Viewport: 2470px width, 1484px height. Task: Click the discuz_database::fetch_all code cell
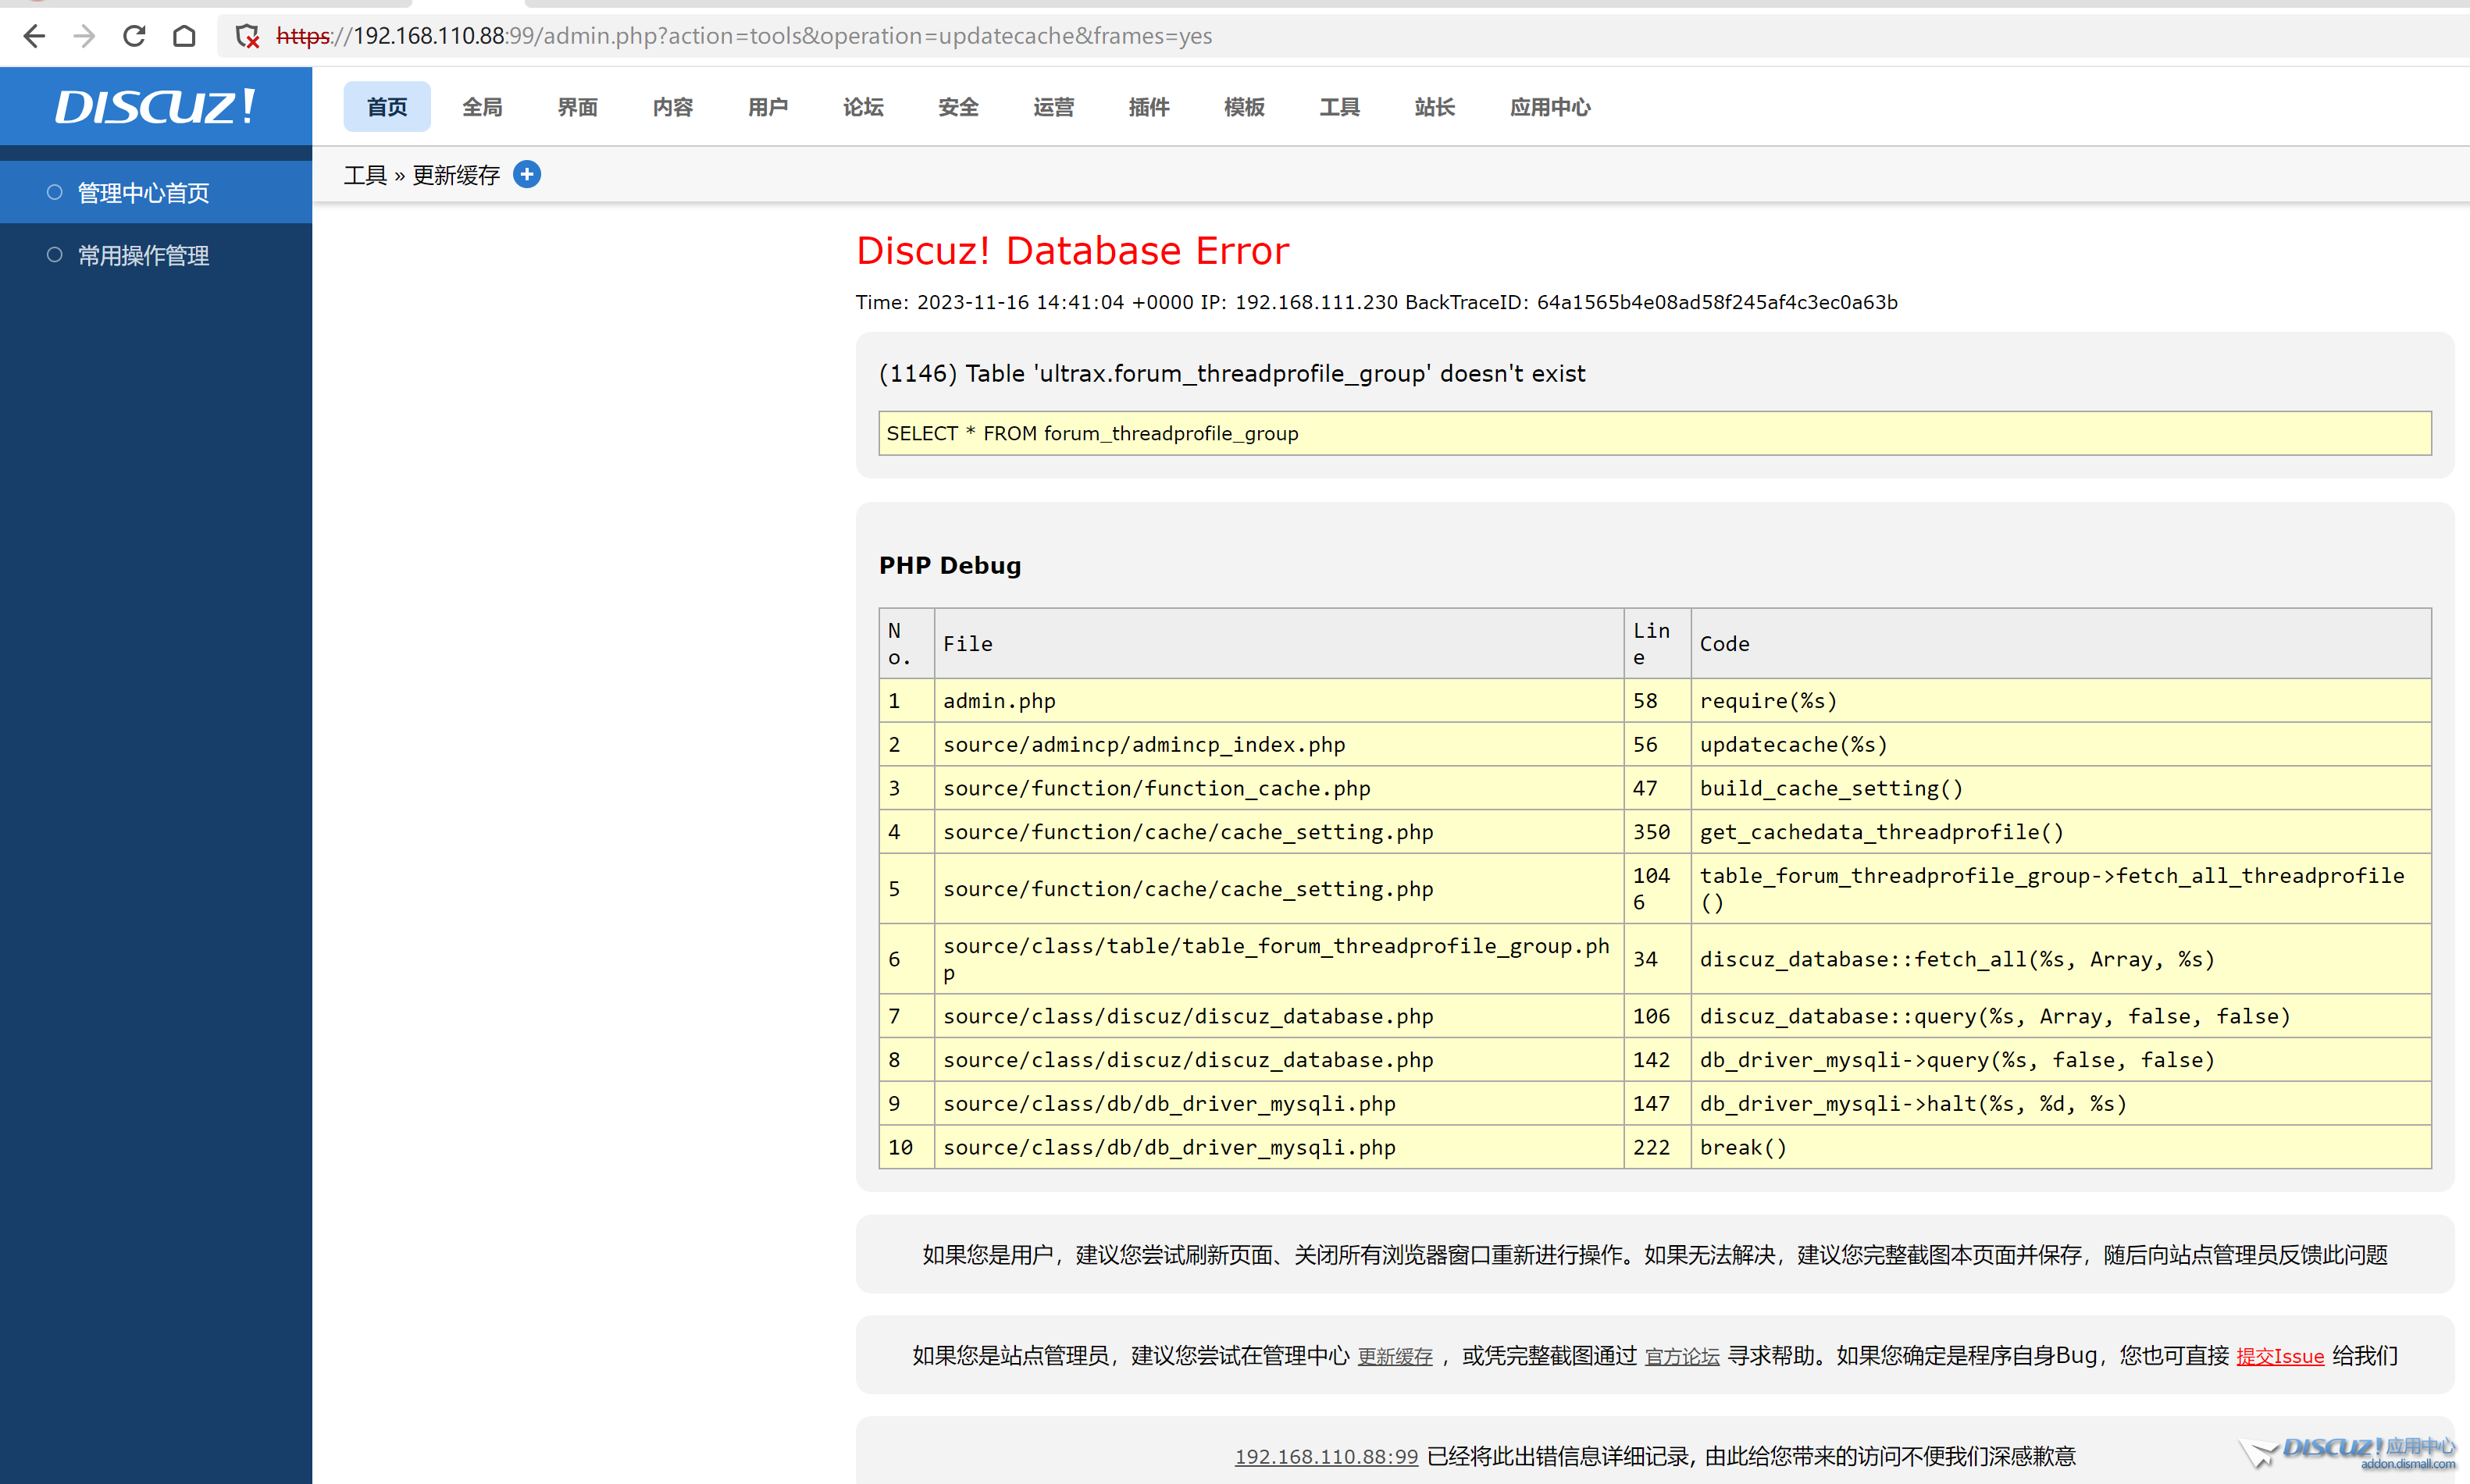tap(2060, 959)
